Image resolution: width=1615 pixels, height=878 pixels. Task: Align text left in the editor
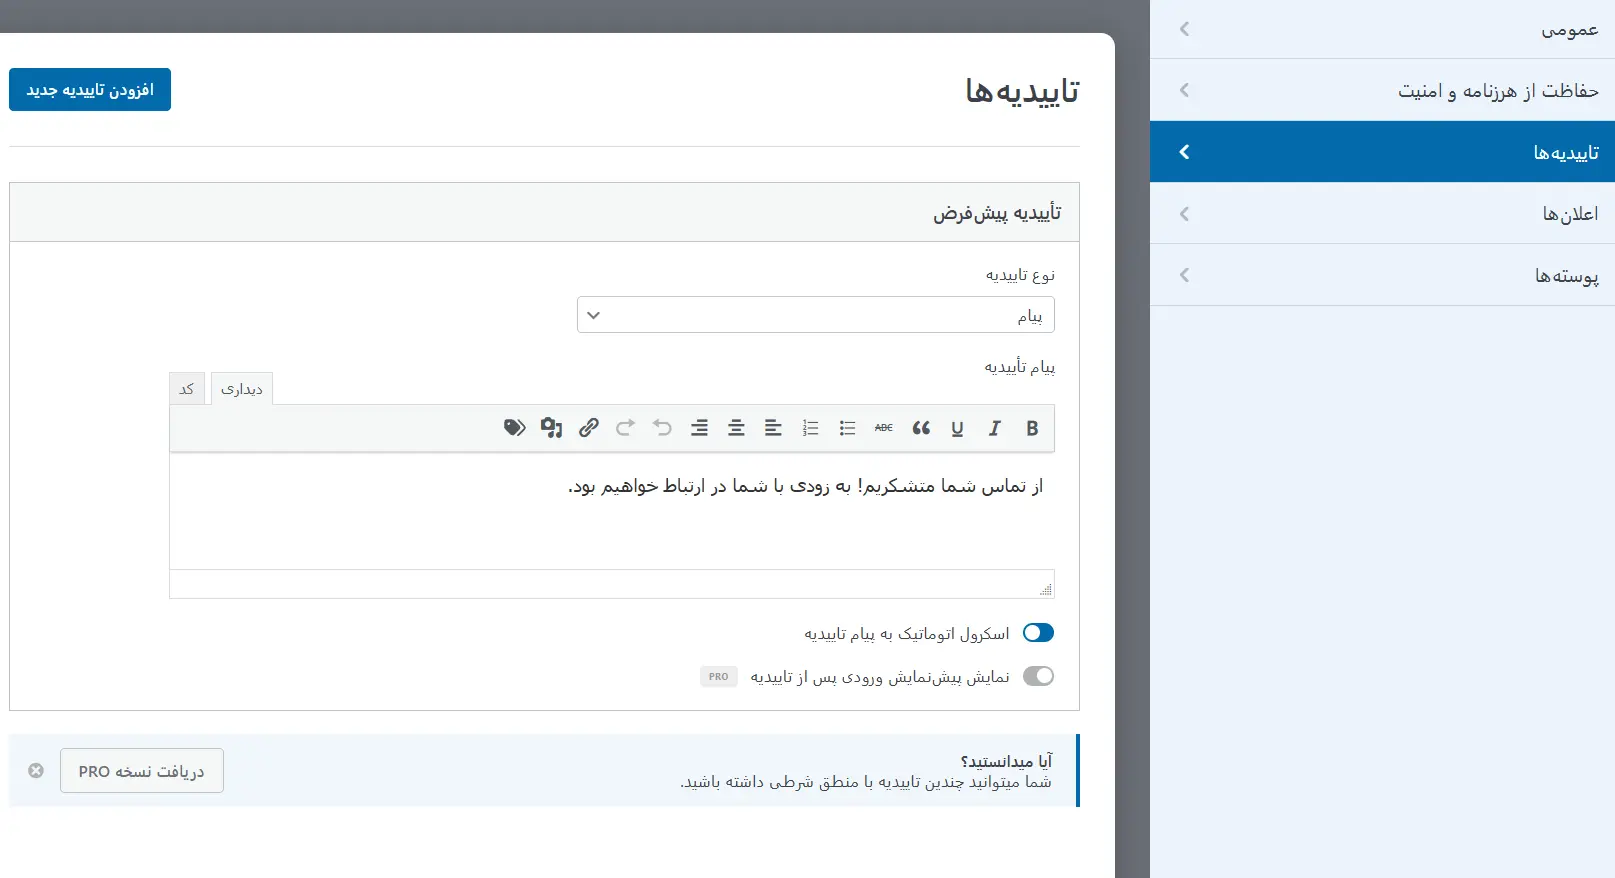[773, 428]
